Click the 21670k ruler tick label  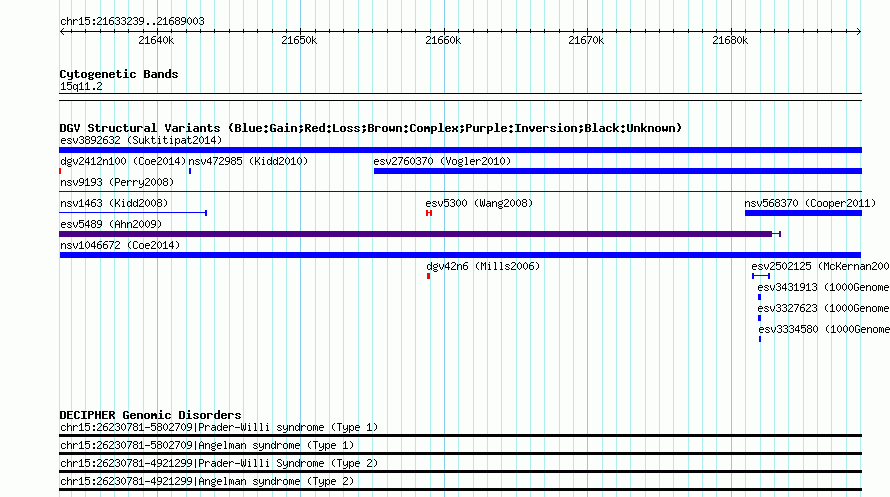pyautogui.click(x=586, y=40)
